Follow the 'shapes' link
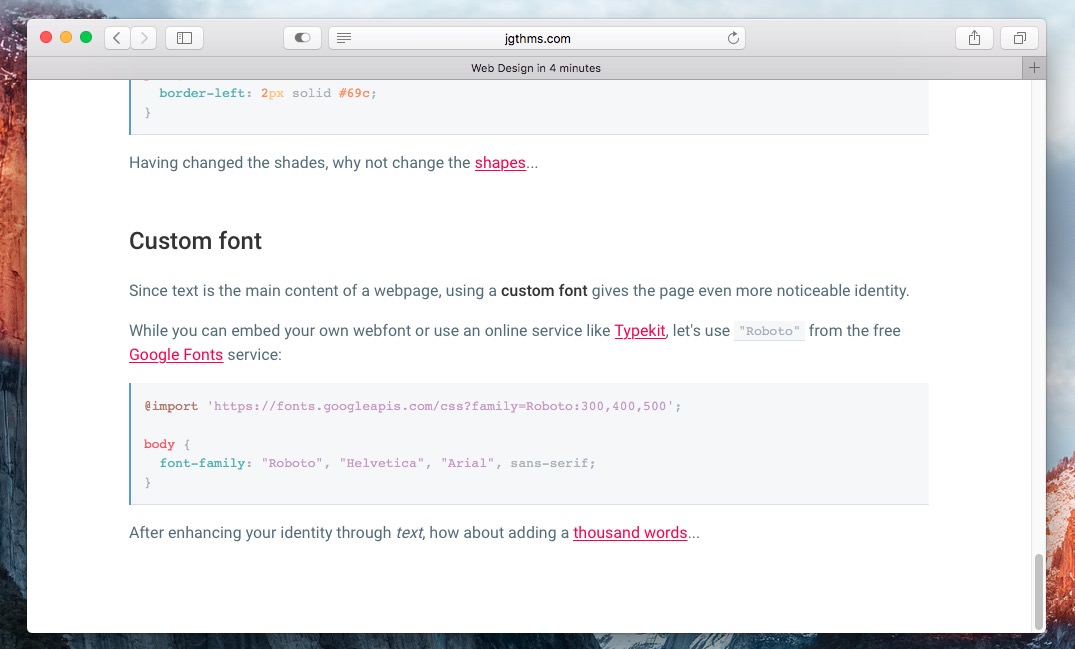The image size is (1075, 649). point(500,163)
